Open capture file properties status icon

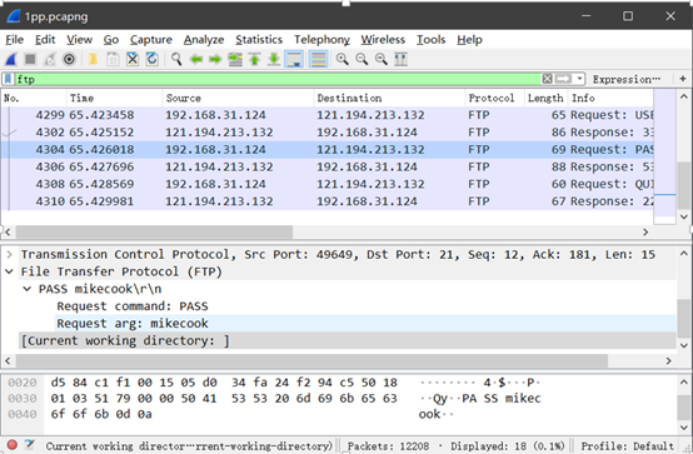pos(30,445)
